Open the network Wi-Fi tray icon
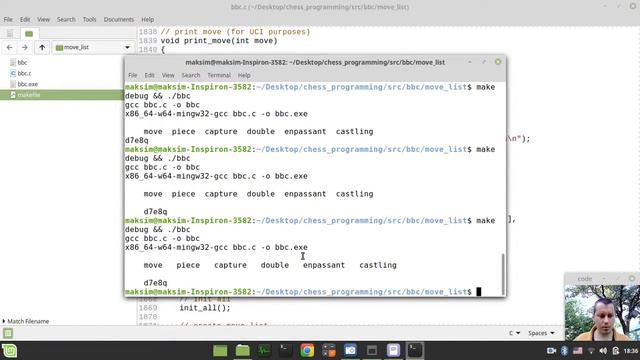Screen dimensions: 640x360 pyautogui.click(x=591, y=351)
